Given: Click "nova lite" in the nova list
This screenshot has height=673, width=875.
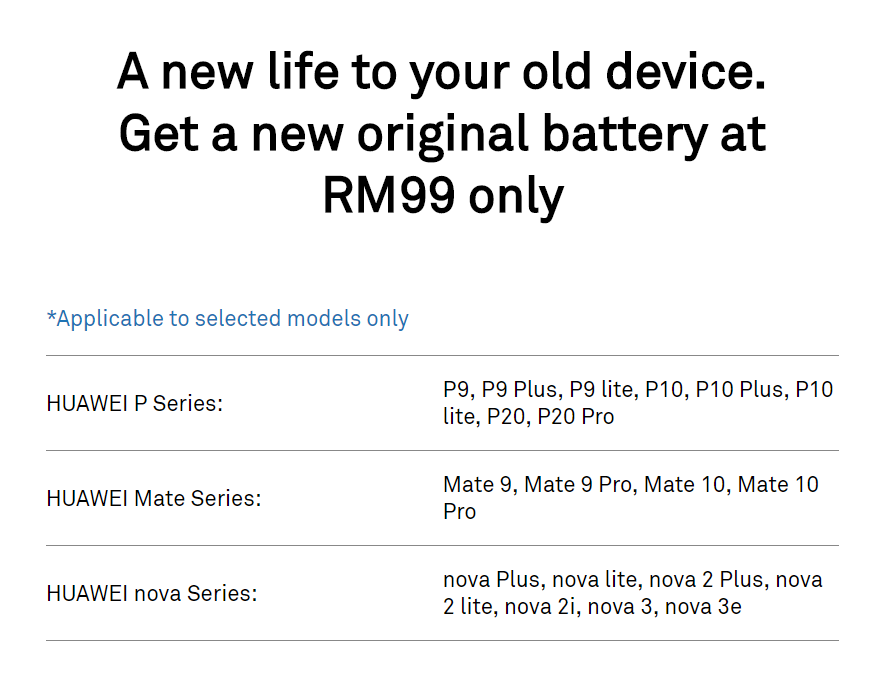Looking at the screenshot, I should (x=597, y=580).
